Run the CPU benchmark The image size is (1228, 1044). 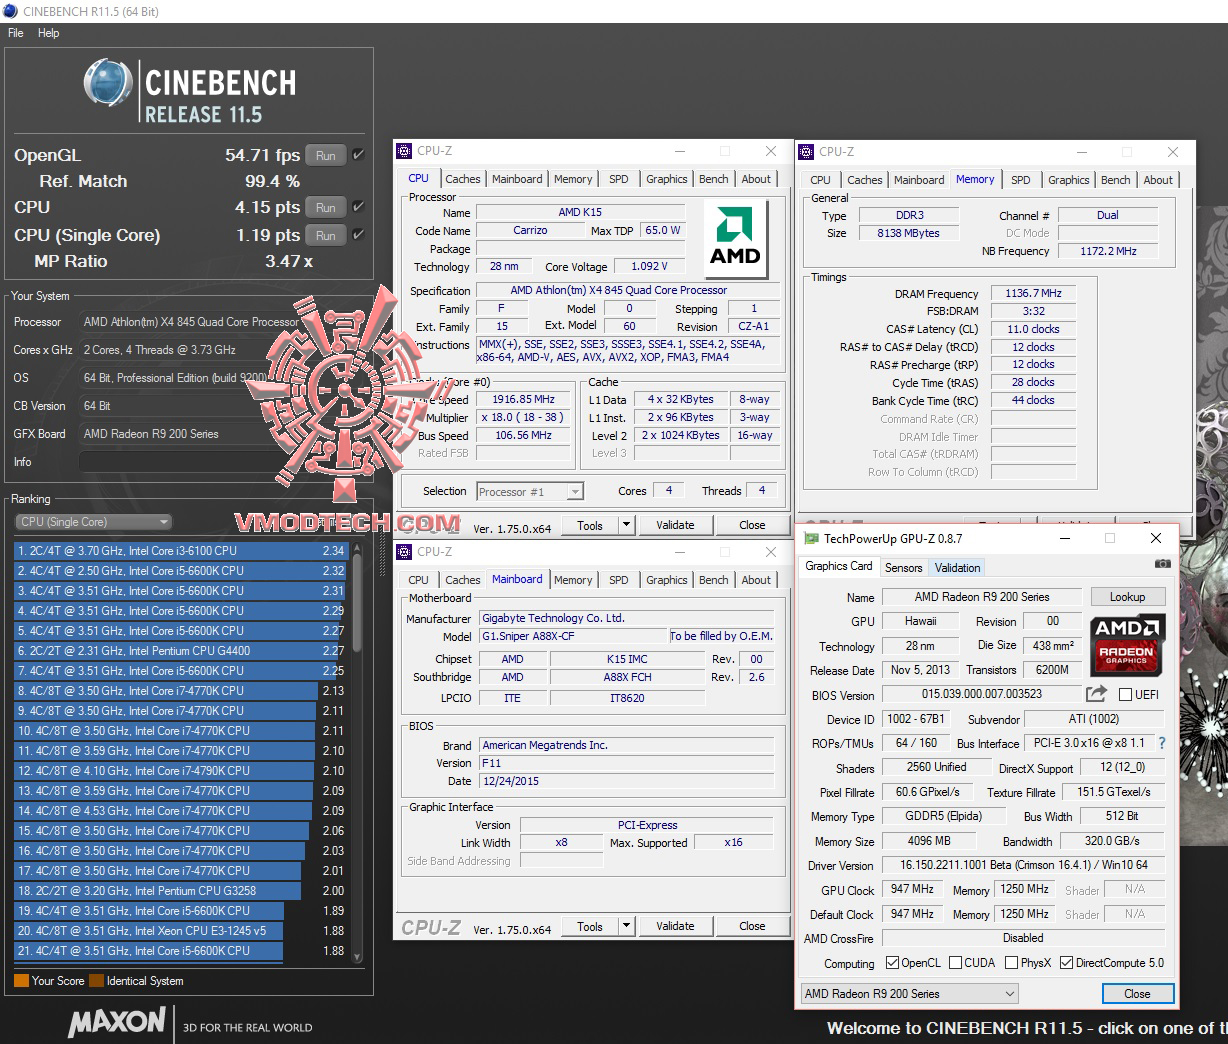326,208
